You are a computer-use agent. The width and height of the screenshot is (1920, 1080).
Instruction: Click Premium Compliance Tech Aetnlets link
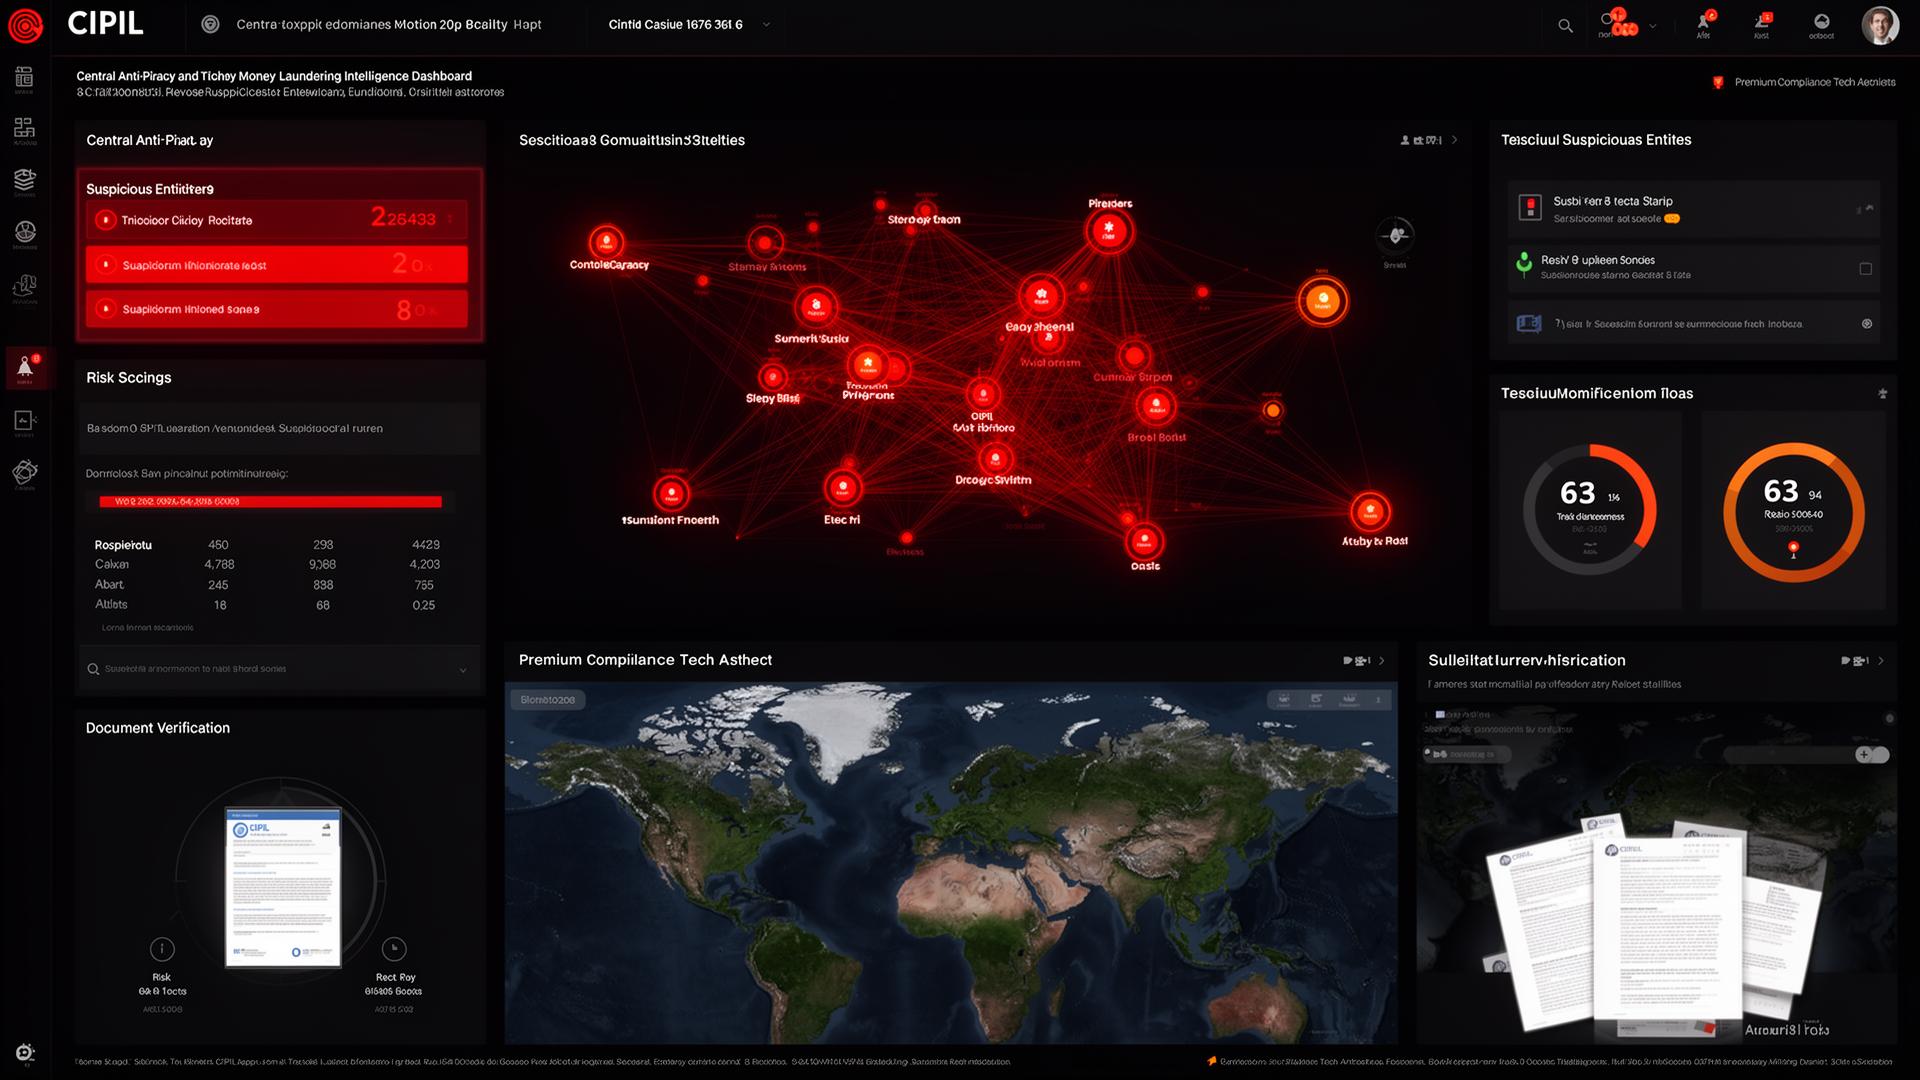pyautogui.click(x=1813, y=82)
